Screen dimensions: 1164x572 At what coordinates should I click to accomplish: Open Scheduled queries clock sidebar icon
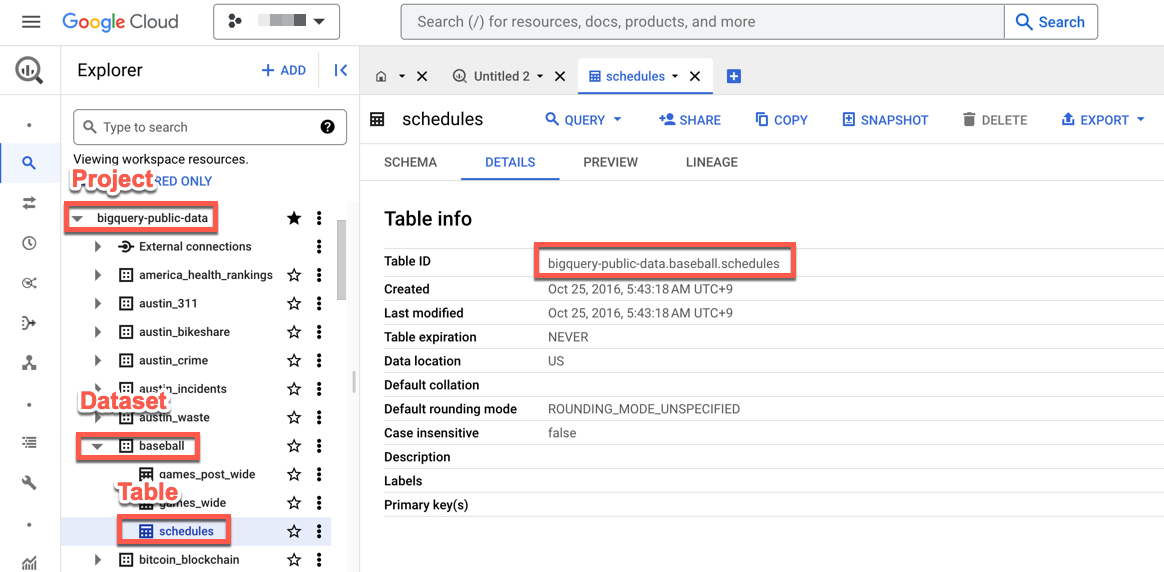pos(30,243)
